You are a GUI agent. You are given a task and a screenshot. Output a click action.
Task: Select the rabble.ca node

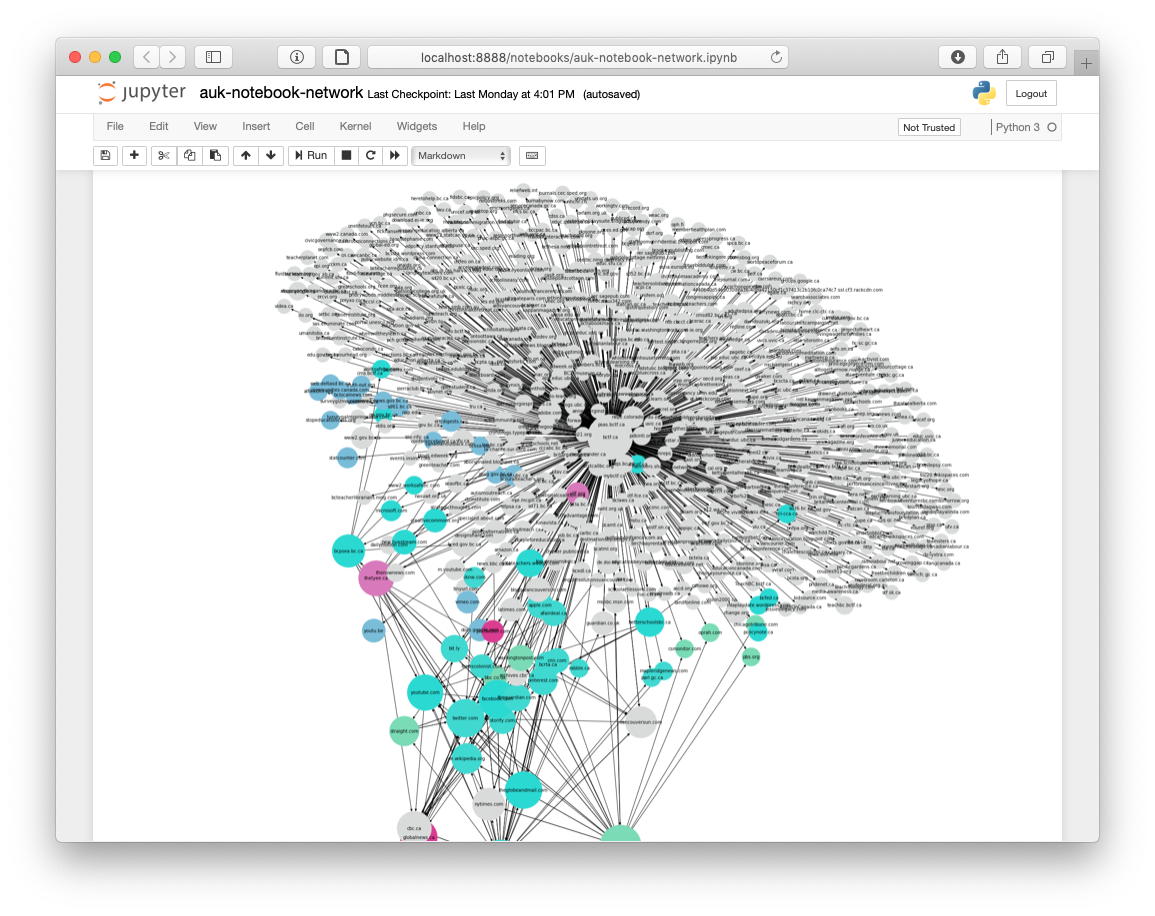pyautogui.click(x=579, y=669)
